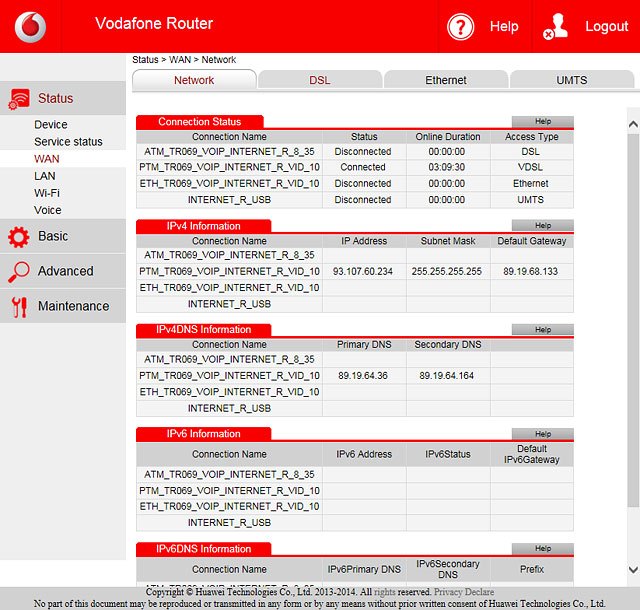Click IP address '93.107.60.234'
The width and height of the screenshot is (640, 610).
tap(363, 272)
